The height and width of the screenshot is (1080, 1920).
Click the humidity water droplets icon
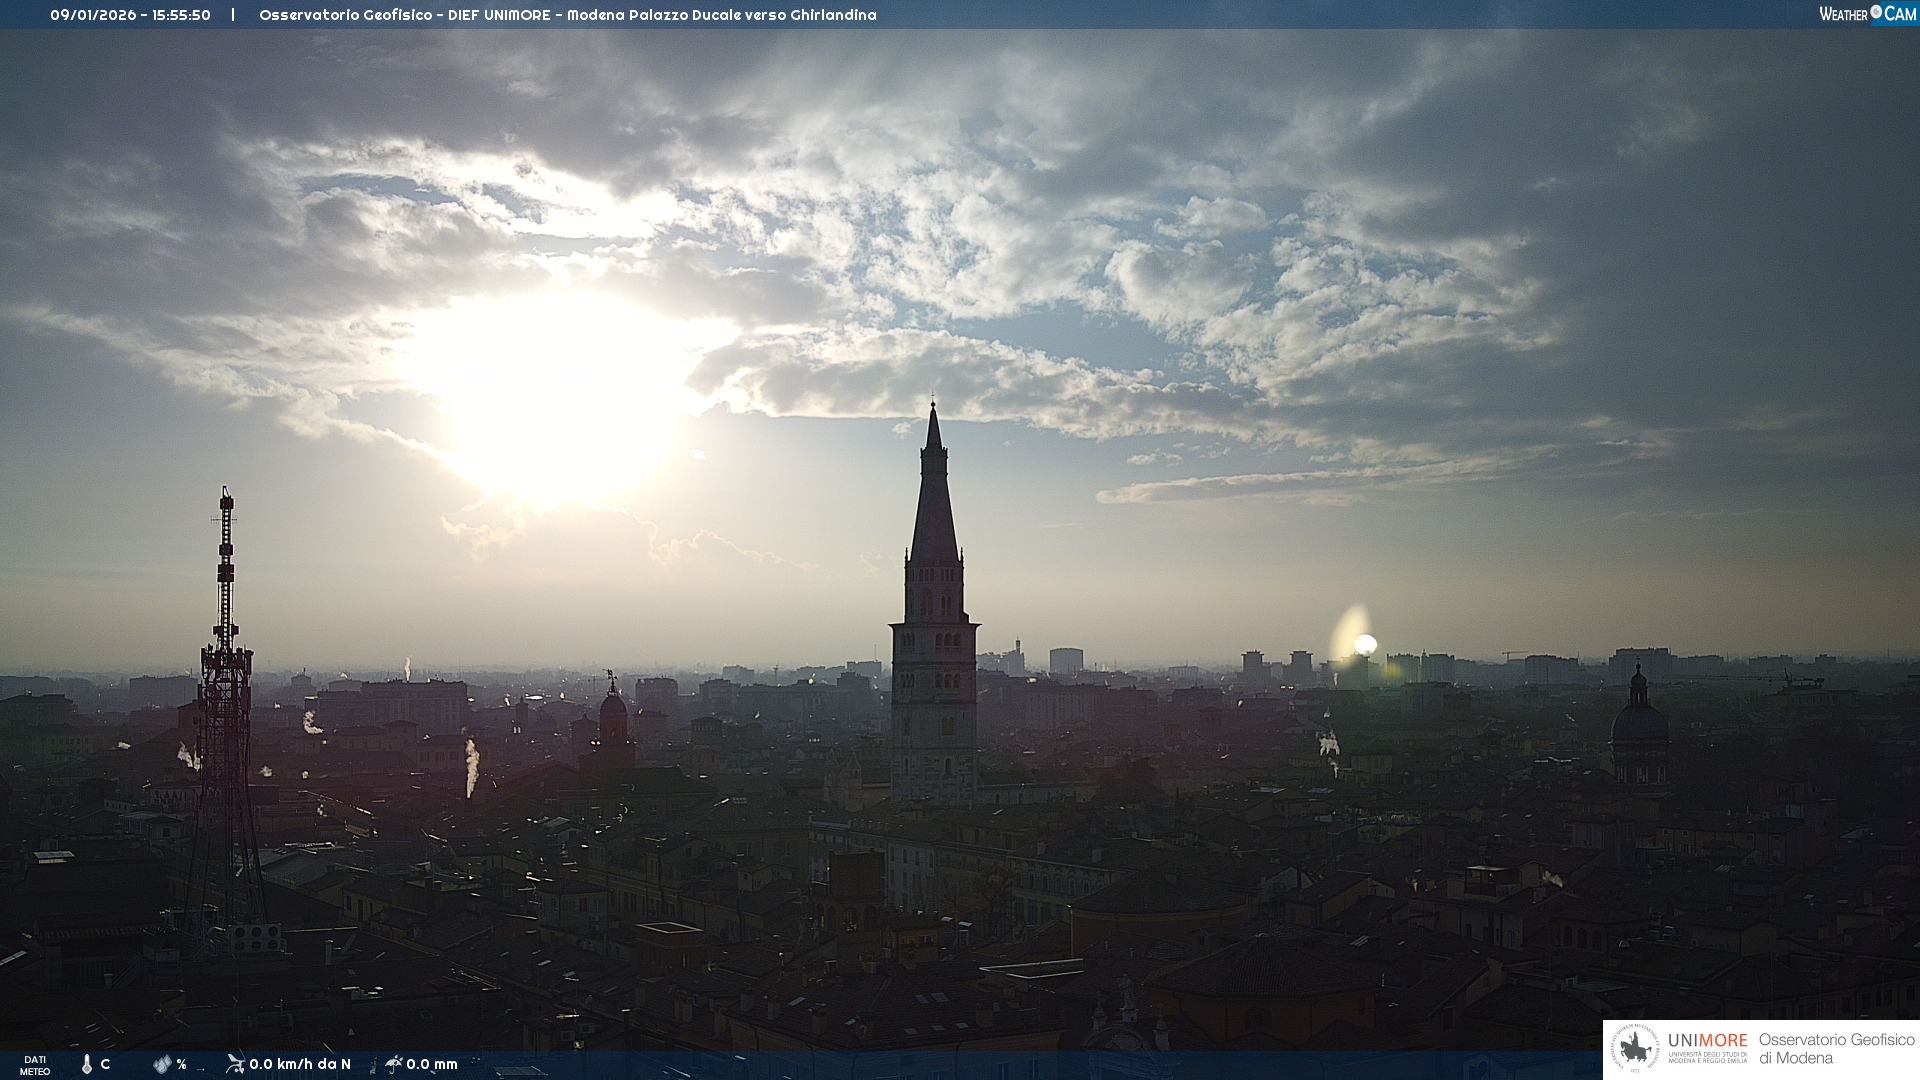(162, 1064)
